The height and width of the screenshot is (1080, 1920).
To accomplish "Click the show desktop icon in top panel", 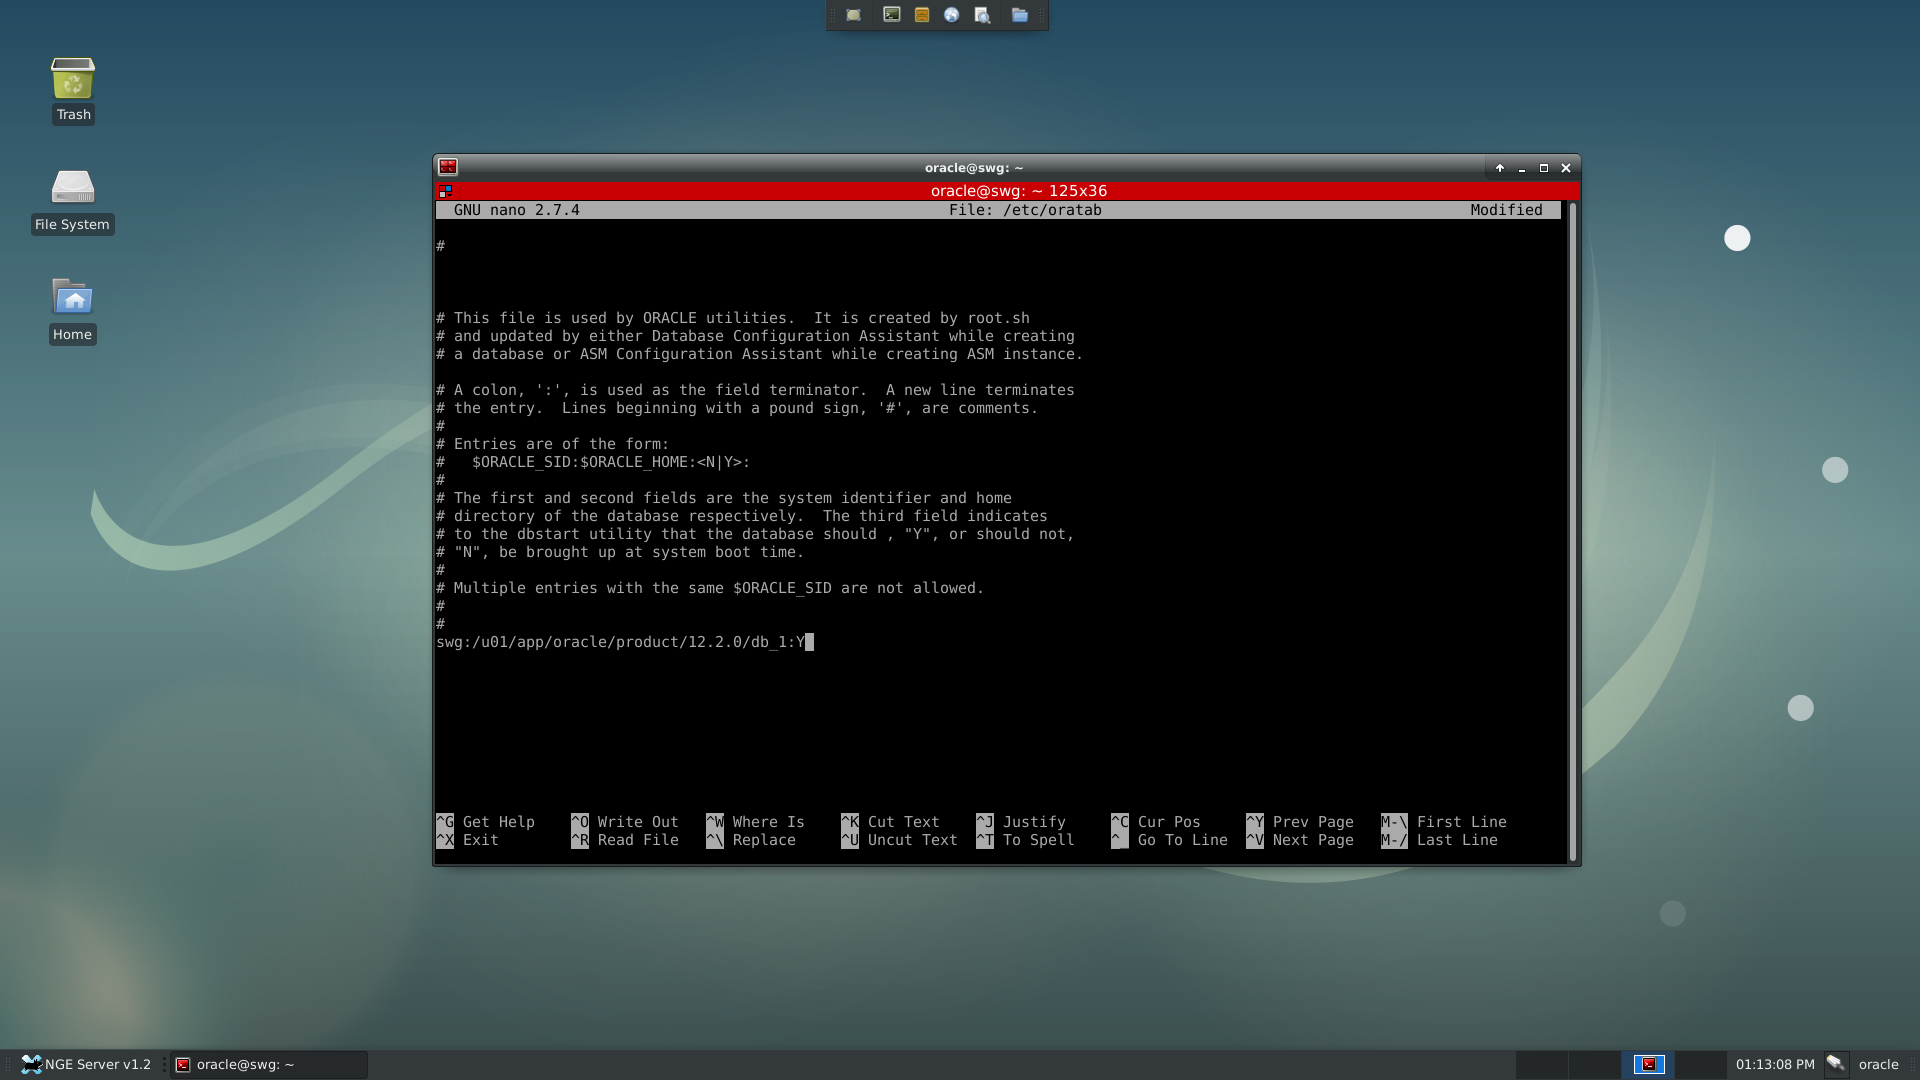I will pyautogui.click(x=853, y=15).
